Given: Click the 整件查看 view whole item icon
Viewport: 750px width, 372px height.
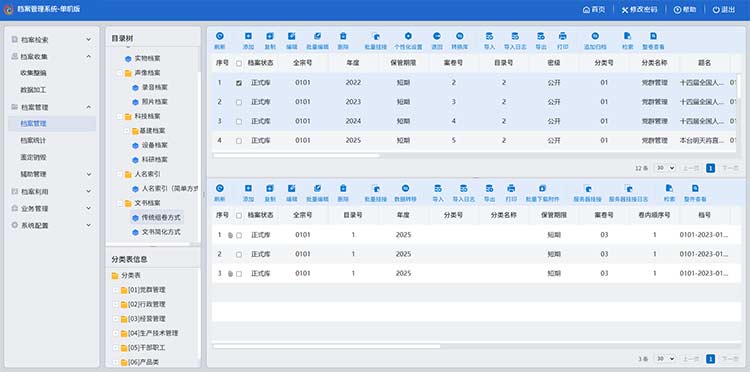Looking at the screenshot, I should [x=695, y=188].
